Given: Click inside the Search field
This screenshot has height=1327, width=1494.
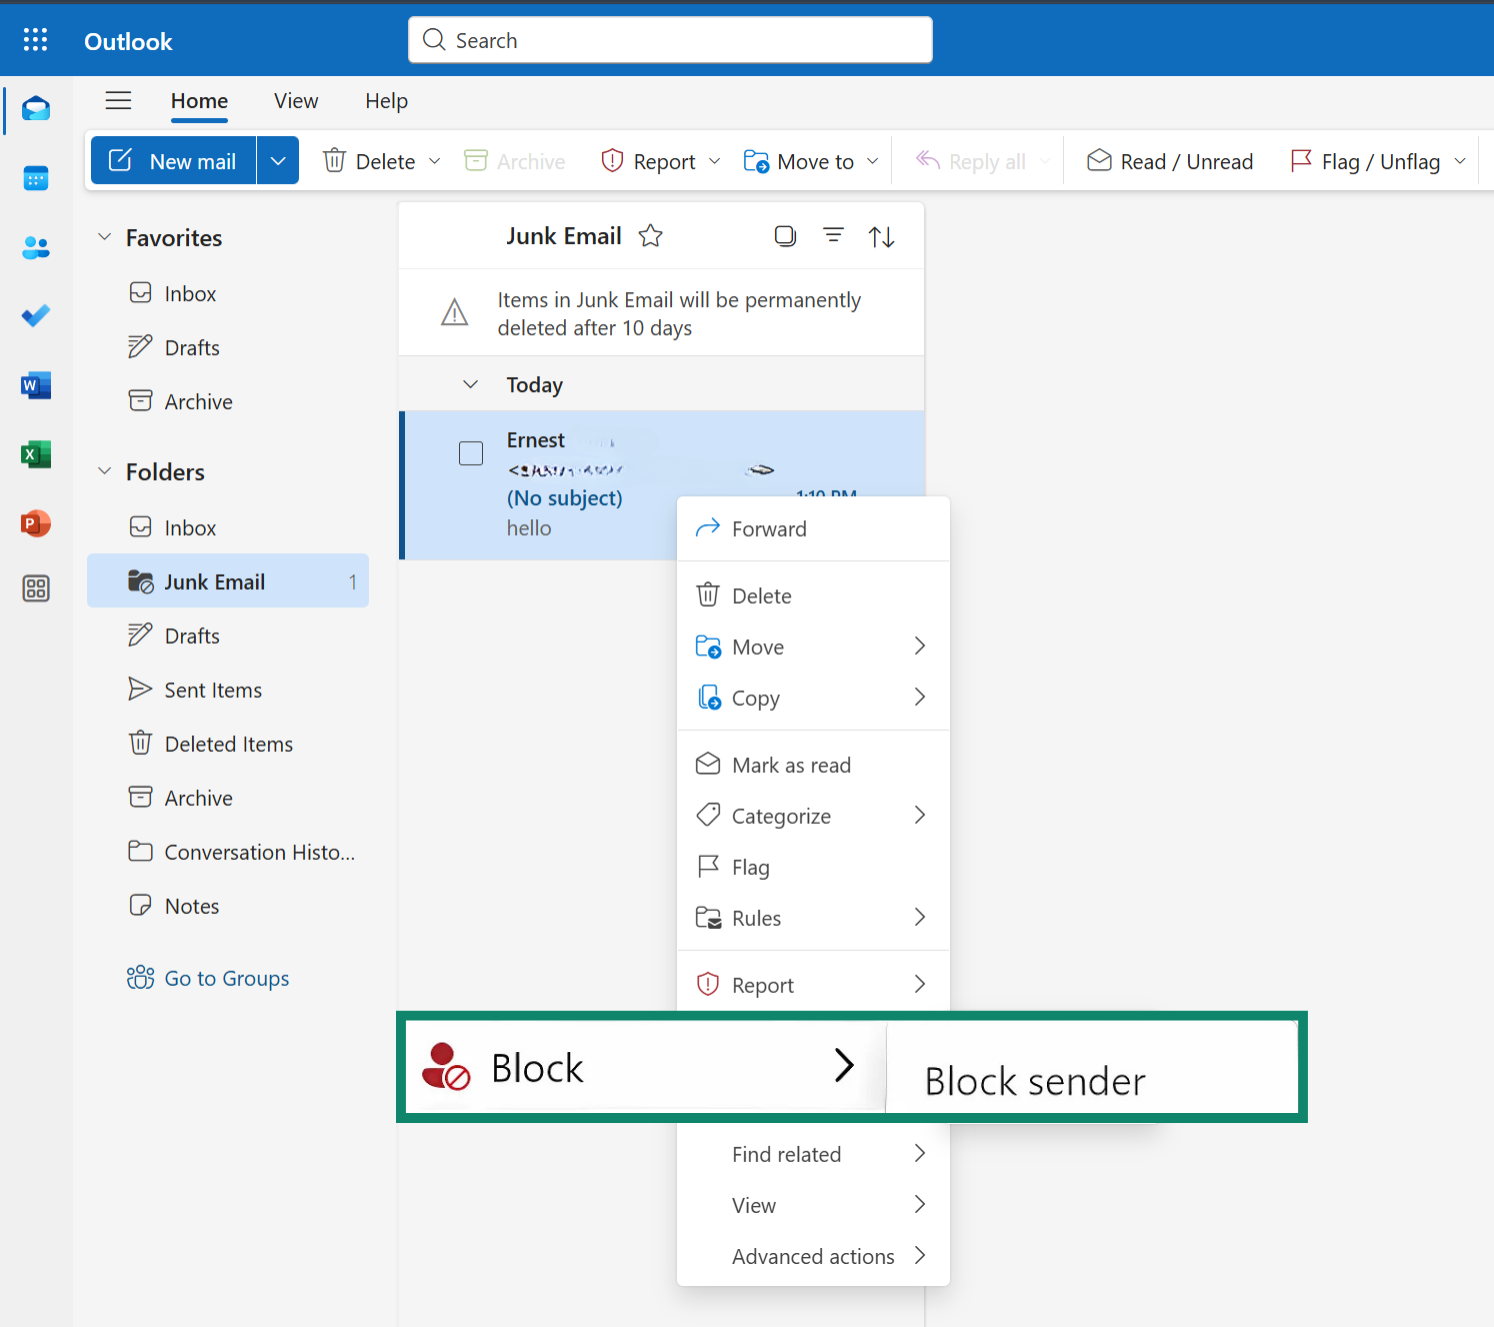Looking at the screenshot, I should [669, 39].
